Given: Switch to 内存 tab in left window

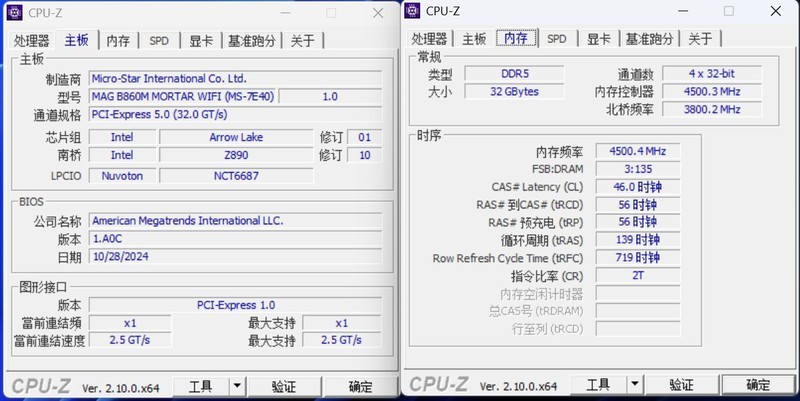Looking at the screenshot, I should 118,41.
